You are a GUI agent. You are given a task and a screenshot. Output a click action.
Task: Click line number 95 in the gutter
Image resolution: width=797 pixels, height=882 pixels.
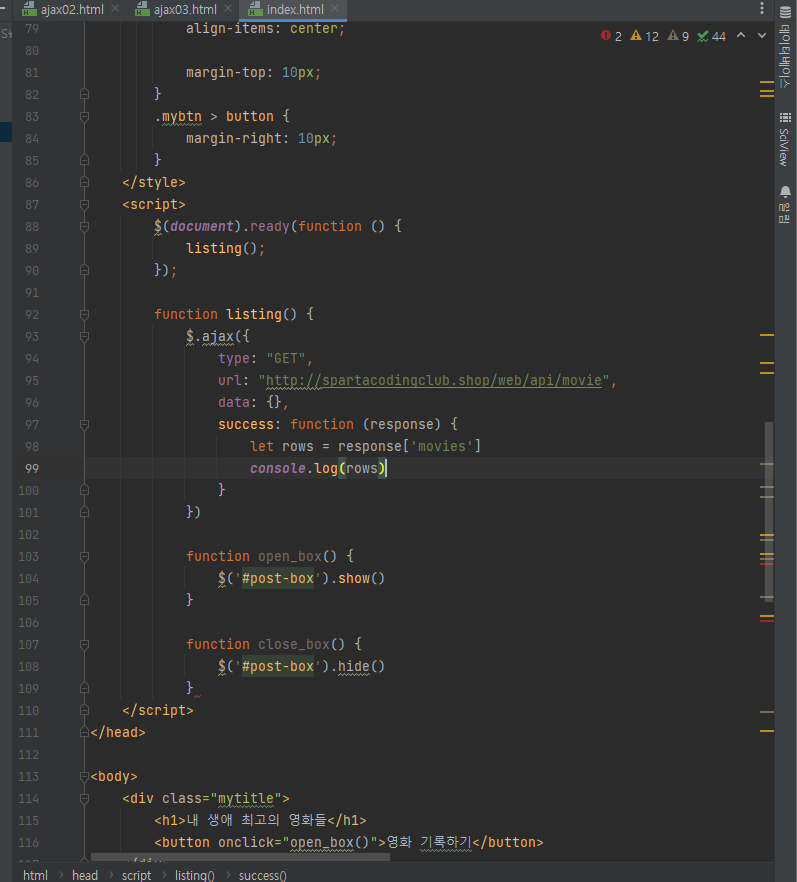[x=31, y=381]
